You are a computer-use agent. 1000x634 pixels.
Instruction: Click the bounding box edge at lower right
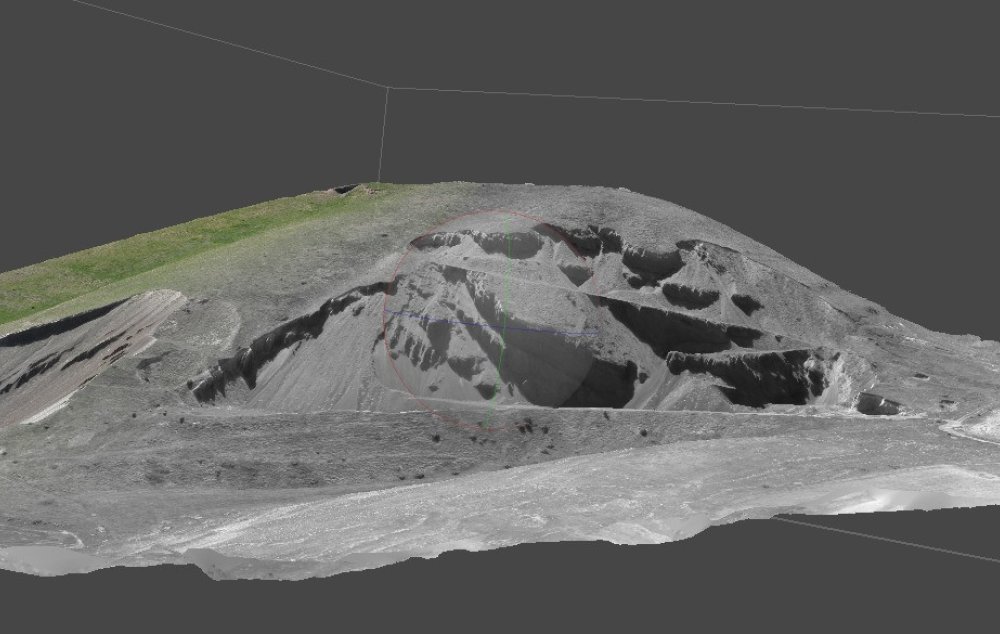(886, 540)
